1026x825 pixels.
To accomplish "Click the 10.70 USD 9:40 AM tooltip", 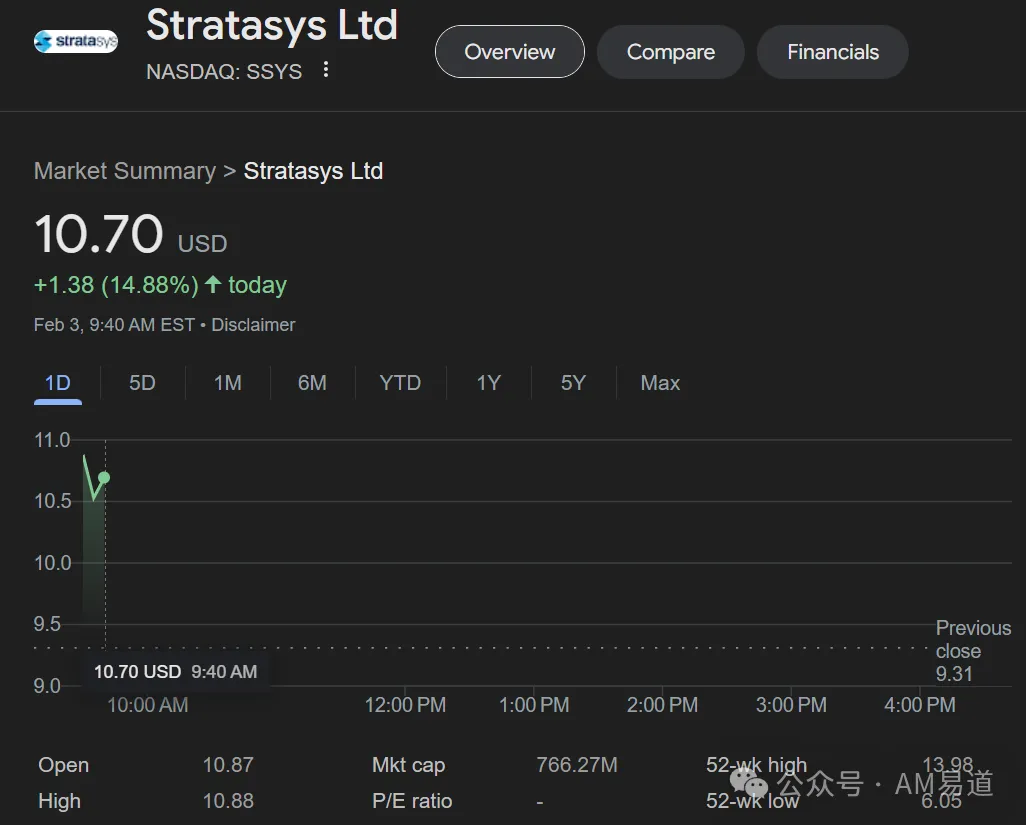I will point(175,671).
